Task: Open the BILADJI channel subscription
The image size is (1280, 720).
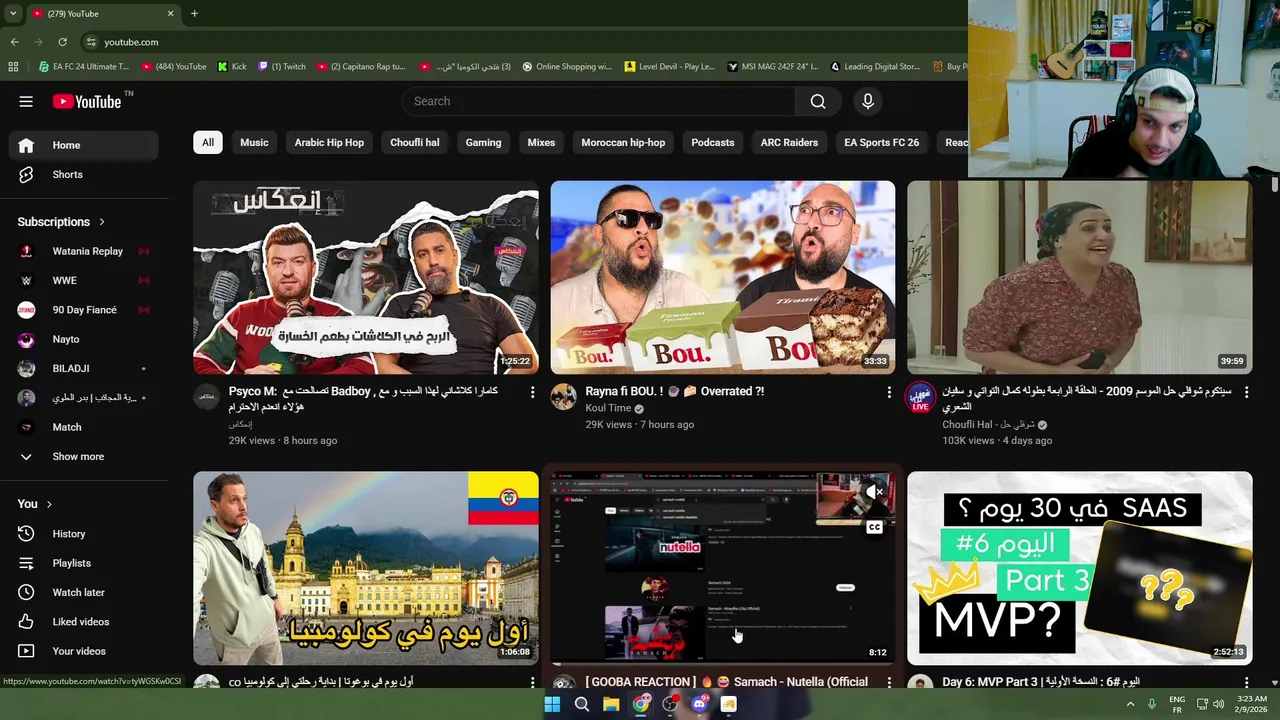Action: pyautogui.click(x=84, y=369)
